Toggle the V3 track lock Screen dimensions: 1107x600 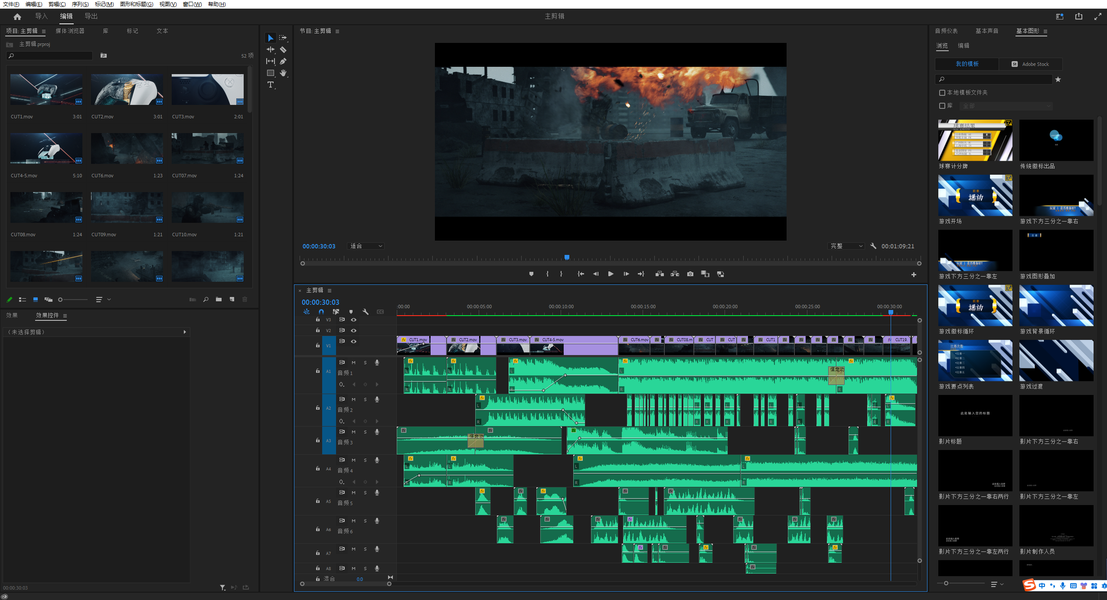pyautogui.click(x=318, y=320)
